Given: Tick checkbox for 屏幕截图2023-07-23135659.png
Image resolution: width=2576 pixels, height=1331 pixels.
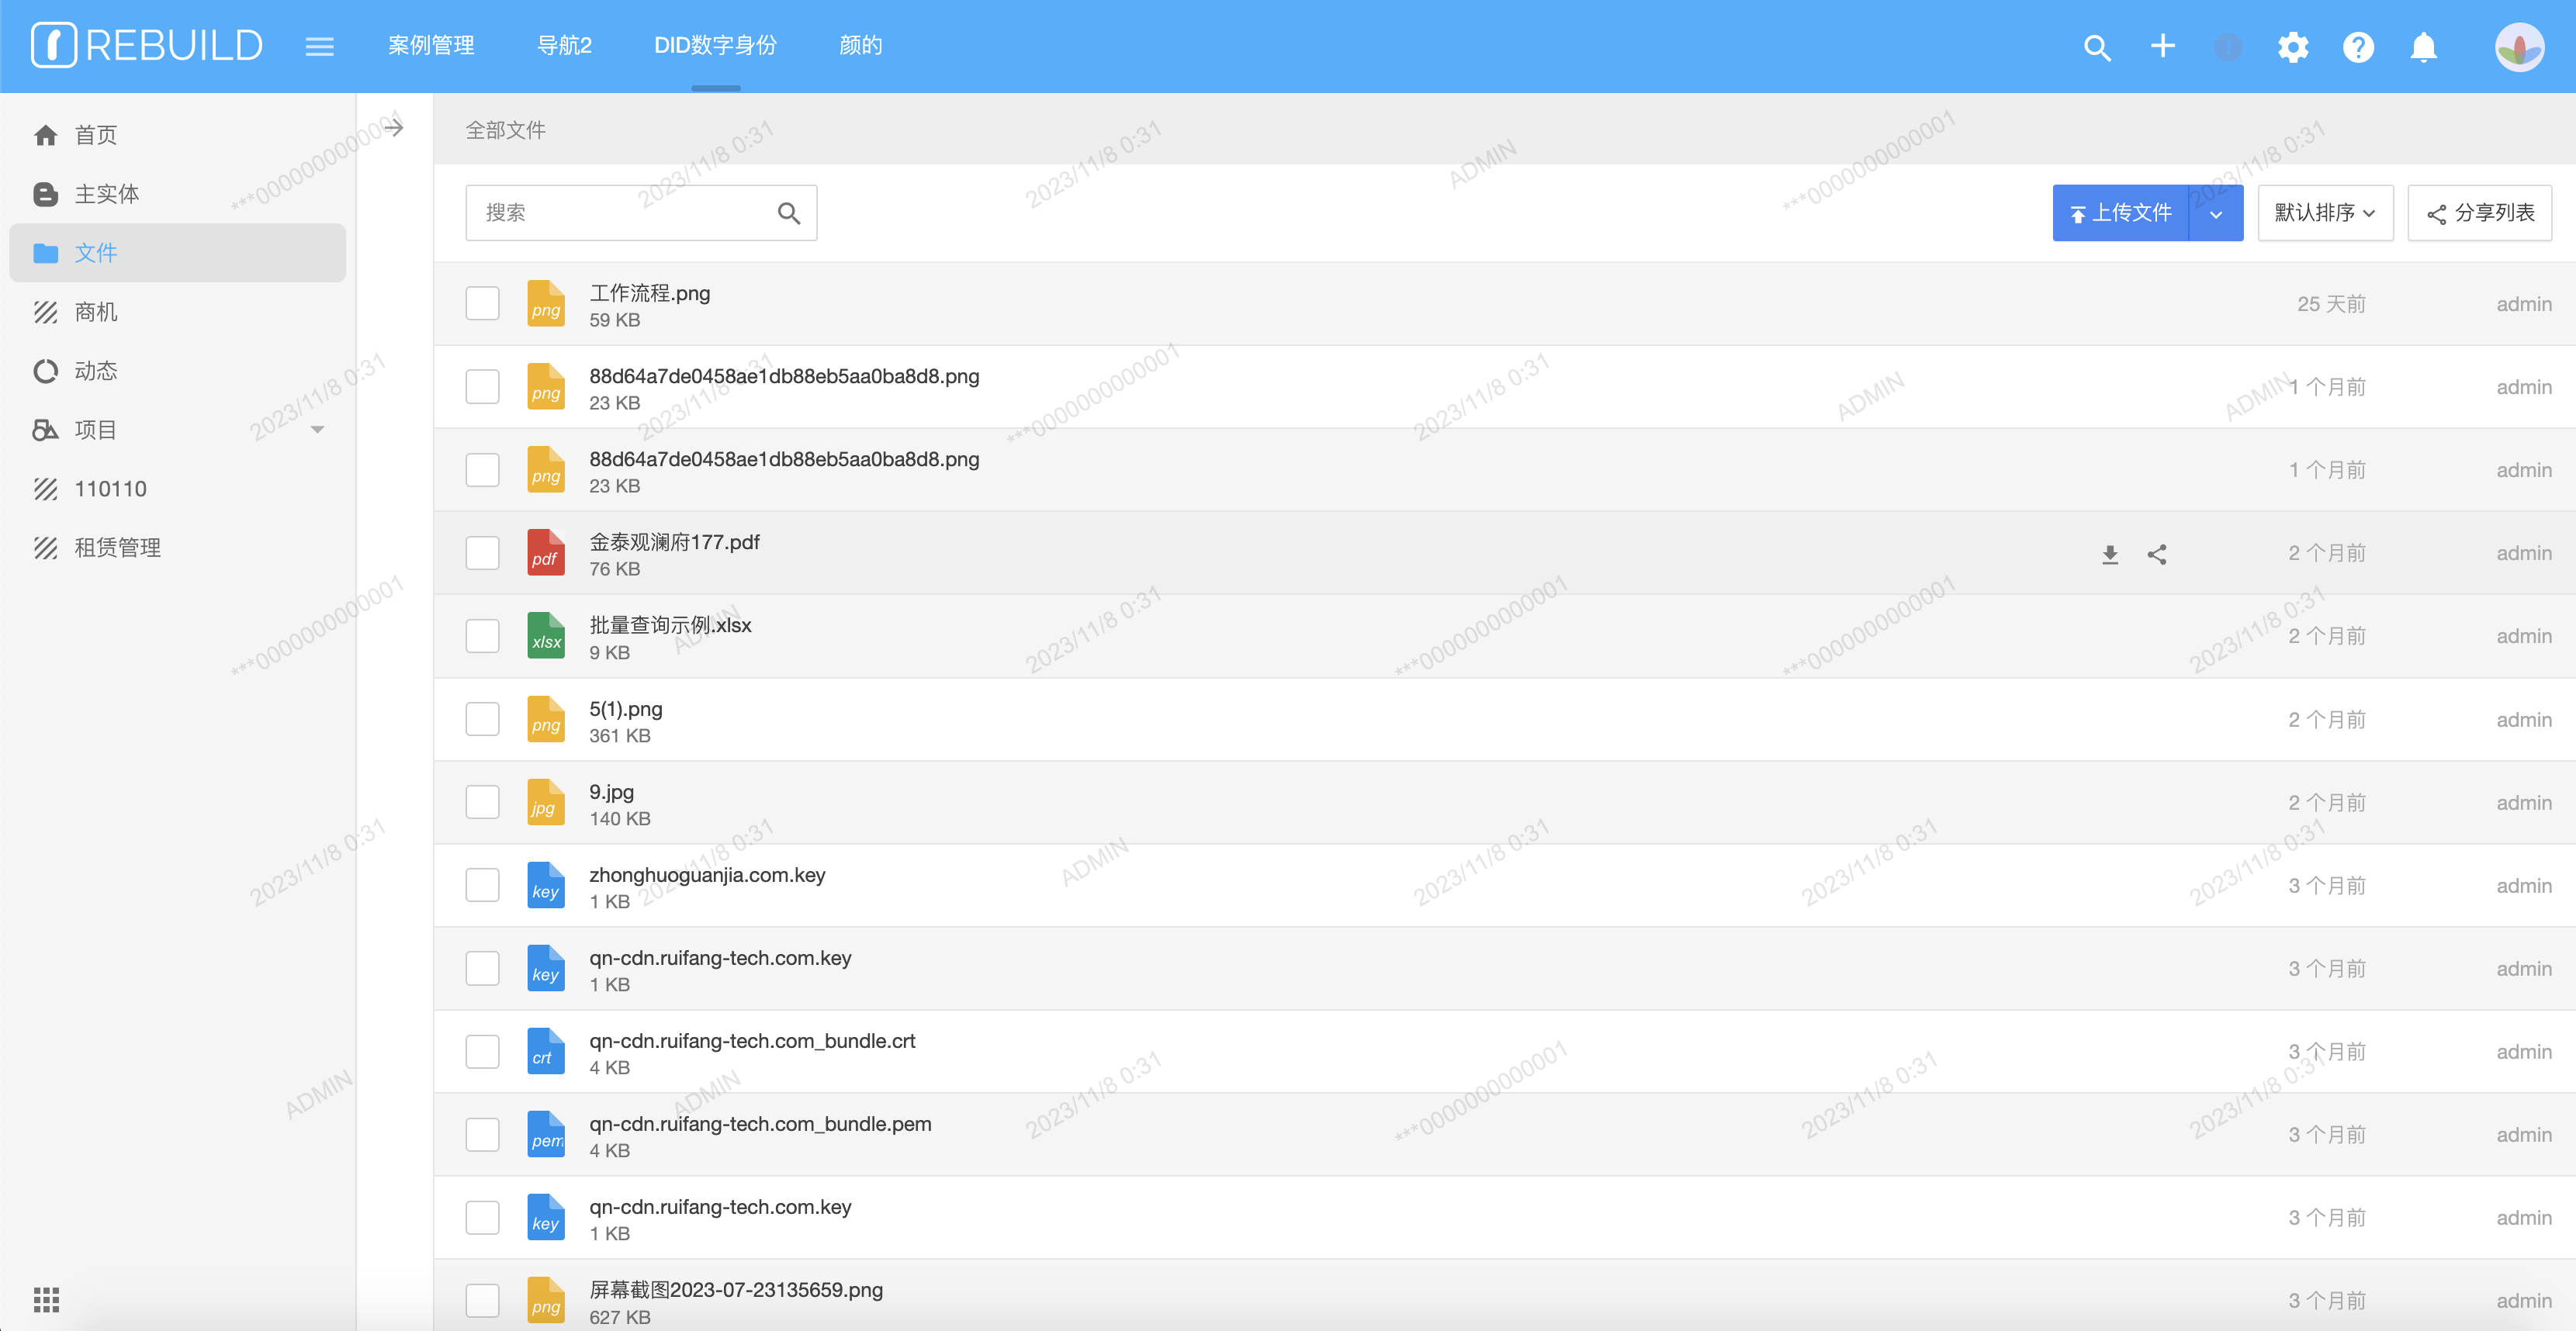Looking at the screenshot, I should coord(483,1300).
